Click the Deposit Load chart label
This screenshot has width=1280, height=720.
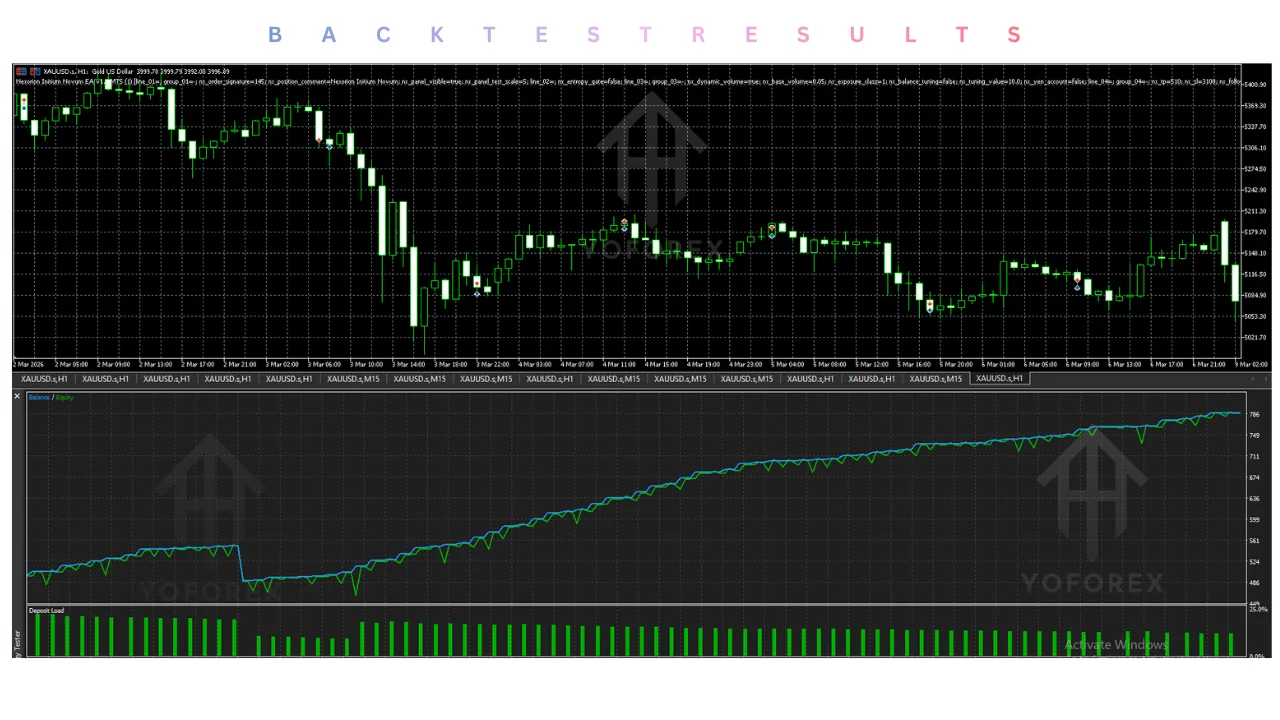click(x=46, y=610)
